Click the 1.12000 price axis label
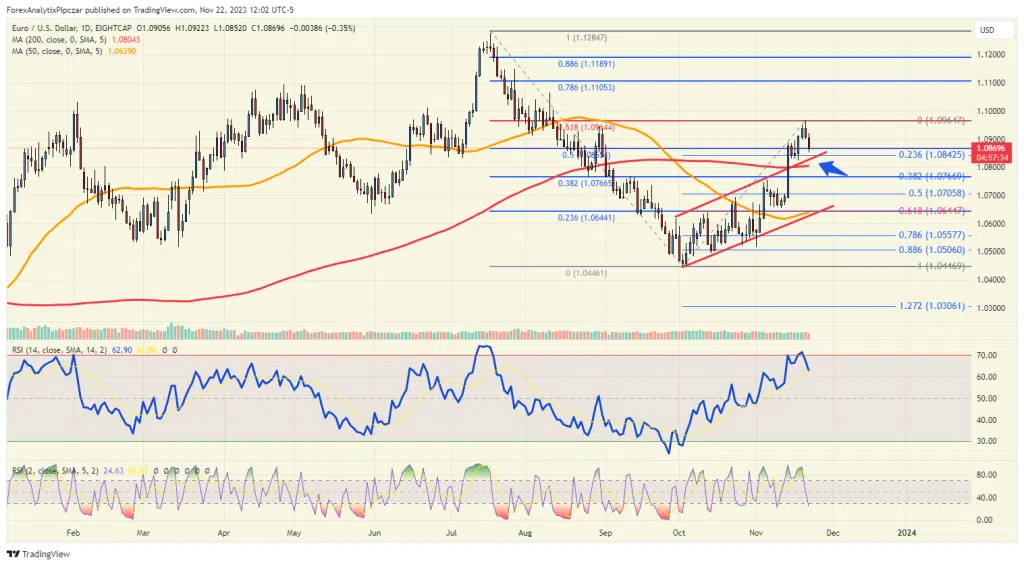The image size is (1024, 566). pos(991,54)
